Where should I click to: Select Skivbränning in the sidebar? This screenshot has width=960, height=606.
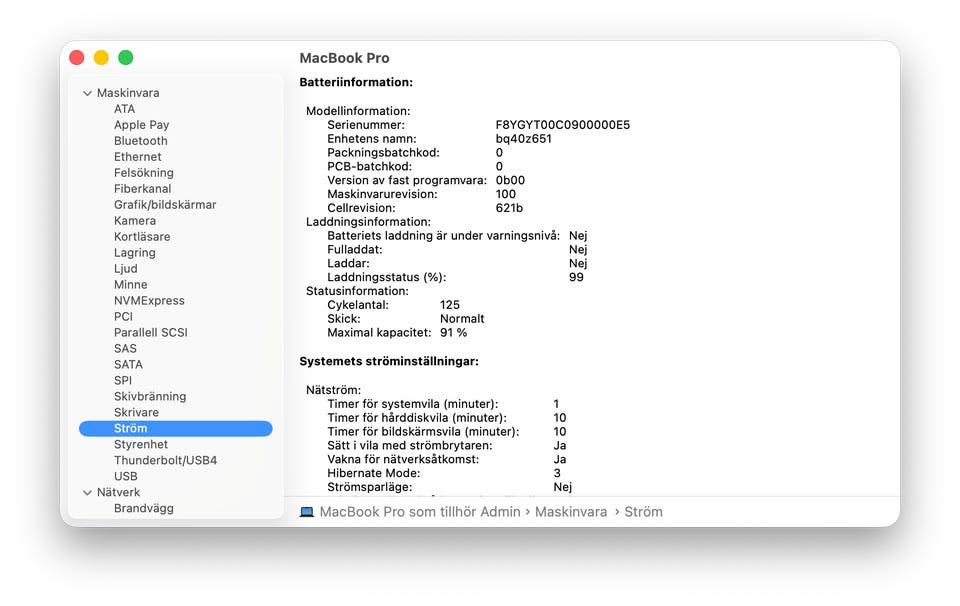(150, 397)
